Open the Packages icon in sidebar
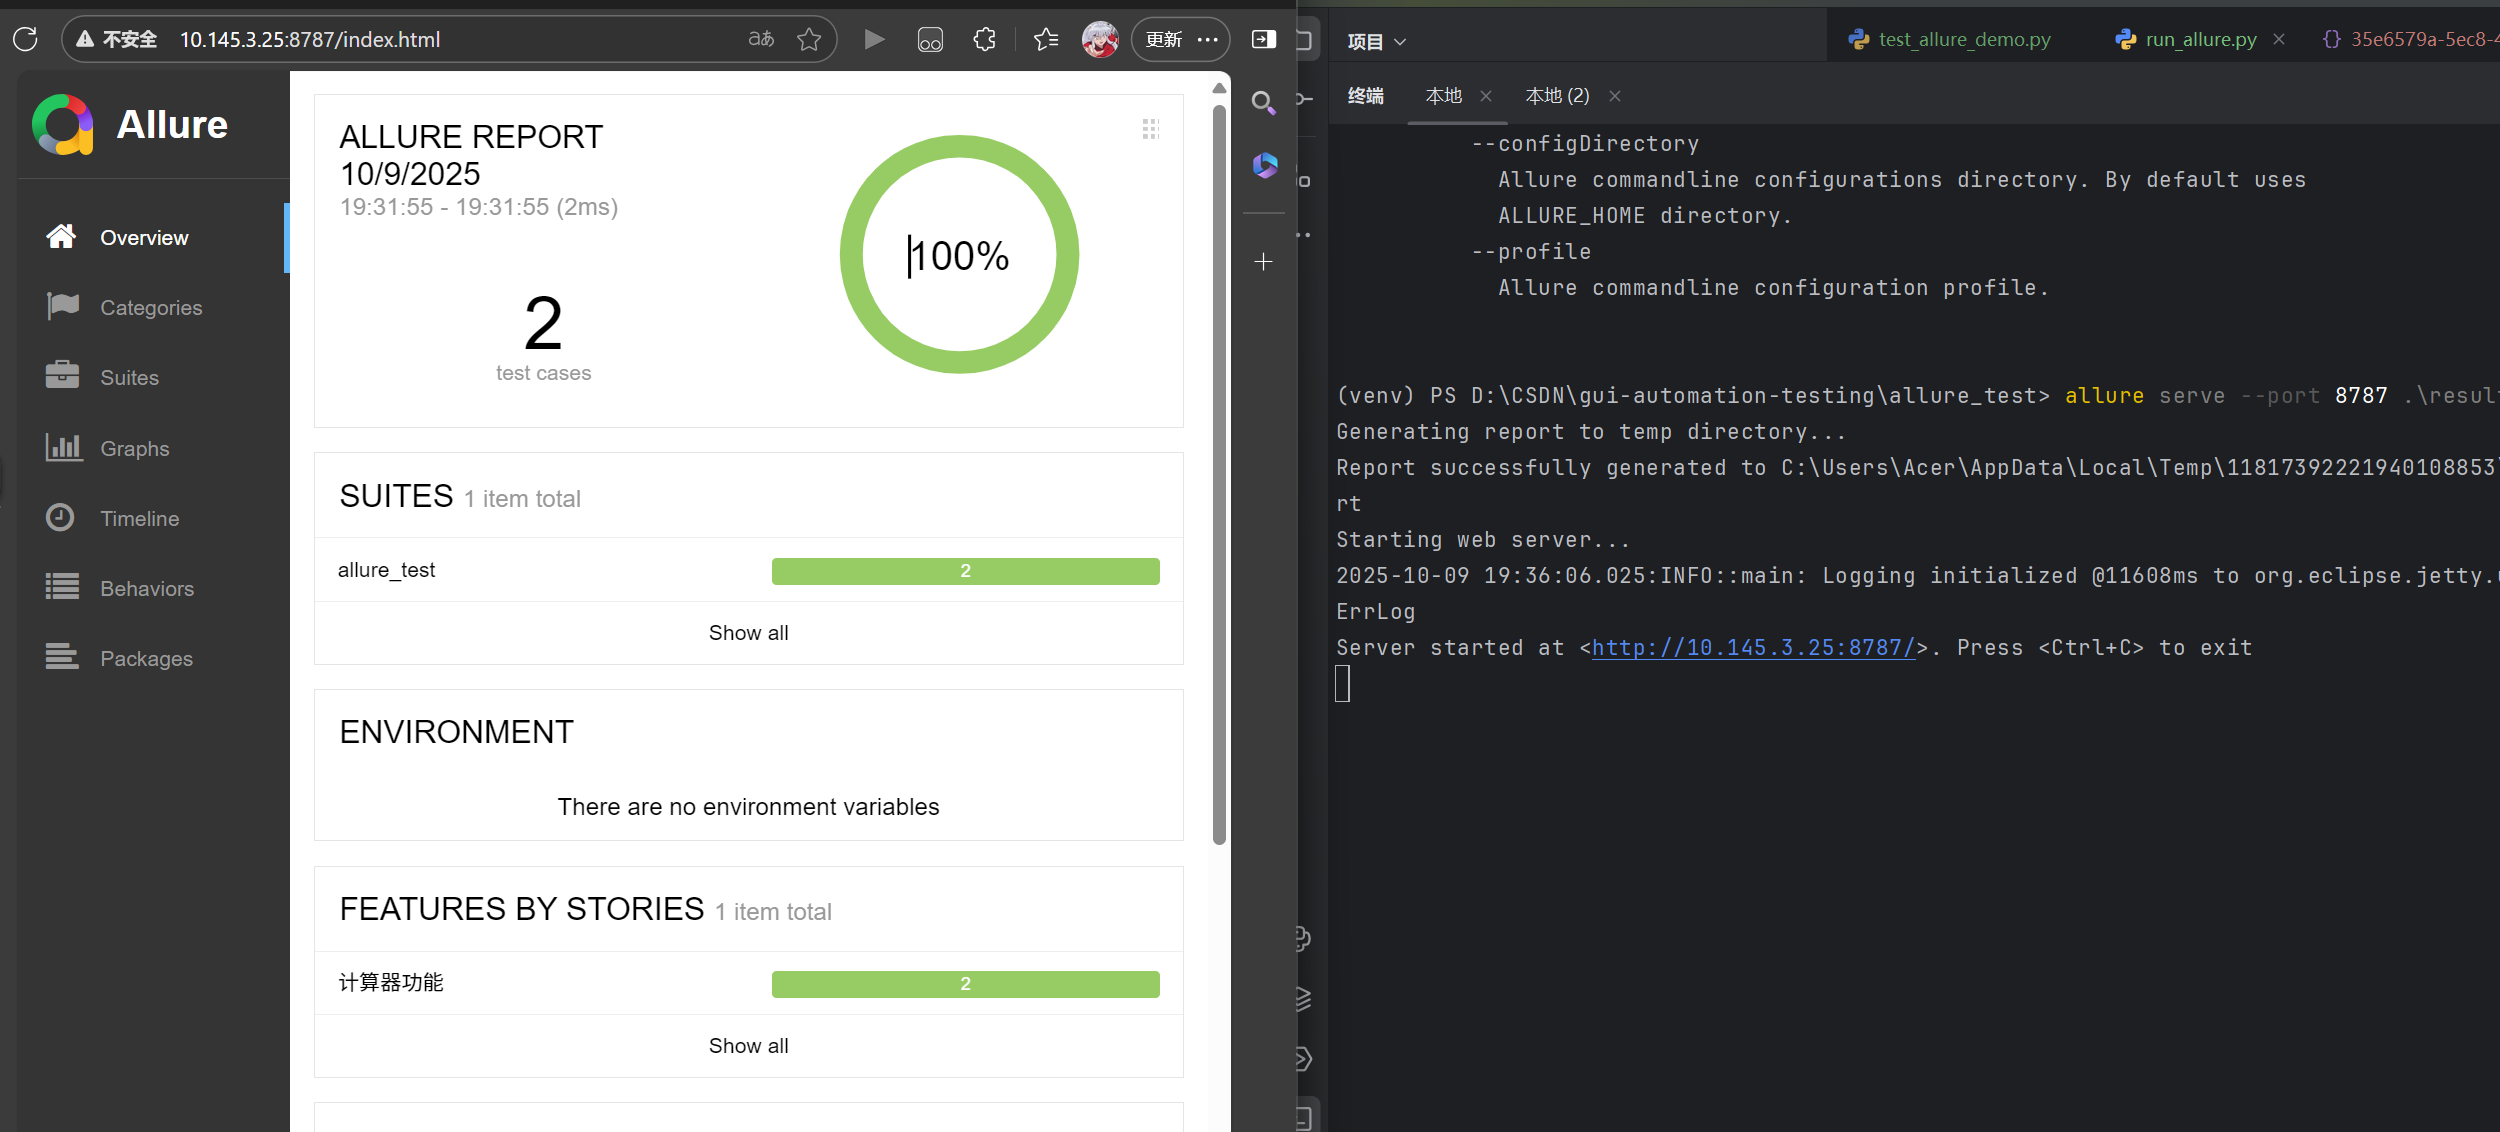2500x1132 pixels. click(x=62, y=657)
